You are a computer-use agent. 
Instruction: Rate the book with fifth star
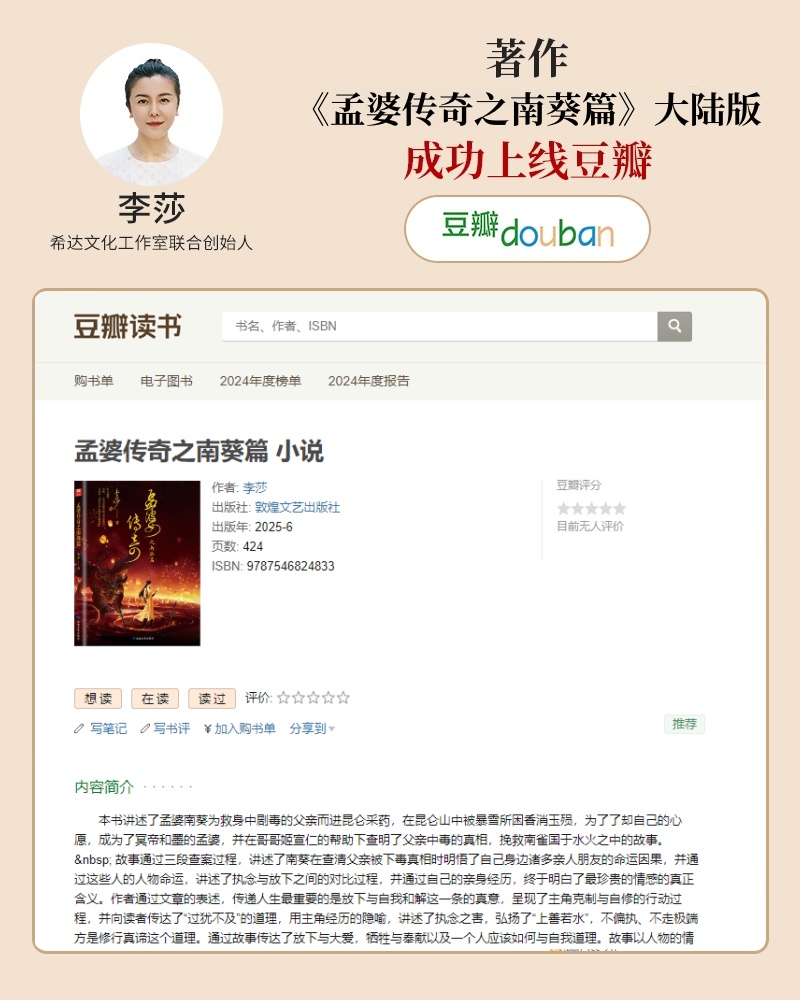pyautogui.click(x=343, y=698)
